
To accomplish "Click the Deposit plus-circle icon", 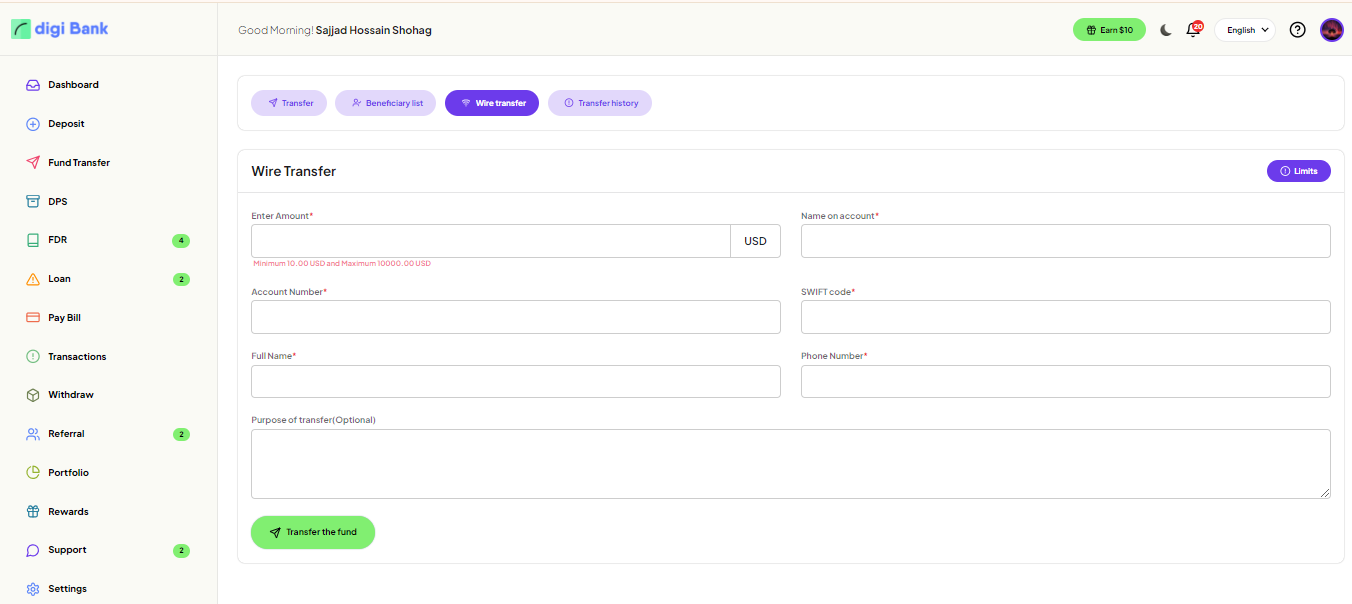I will (x=33, y=124).
